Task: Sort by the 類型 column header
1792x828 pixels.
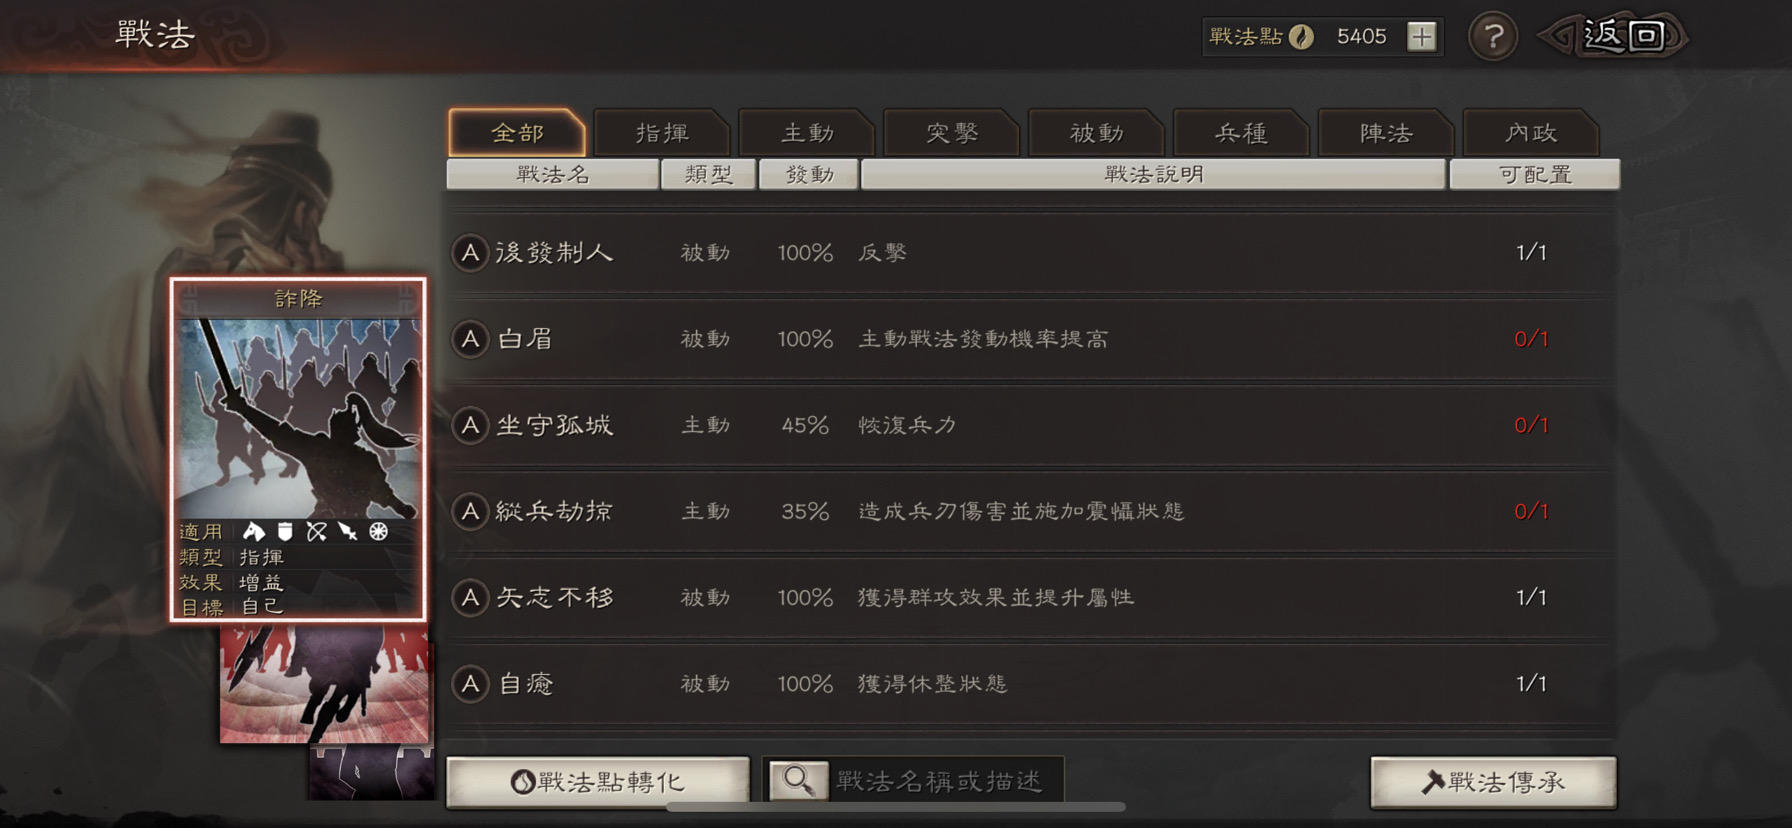Action: pyautogui.click(x=708, y=174)
